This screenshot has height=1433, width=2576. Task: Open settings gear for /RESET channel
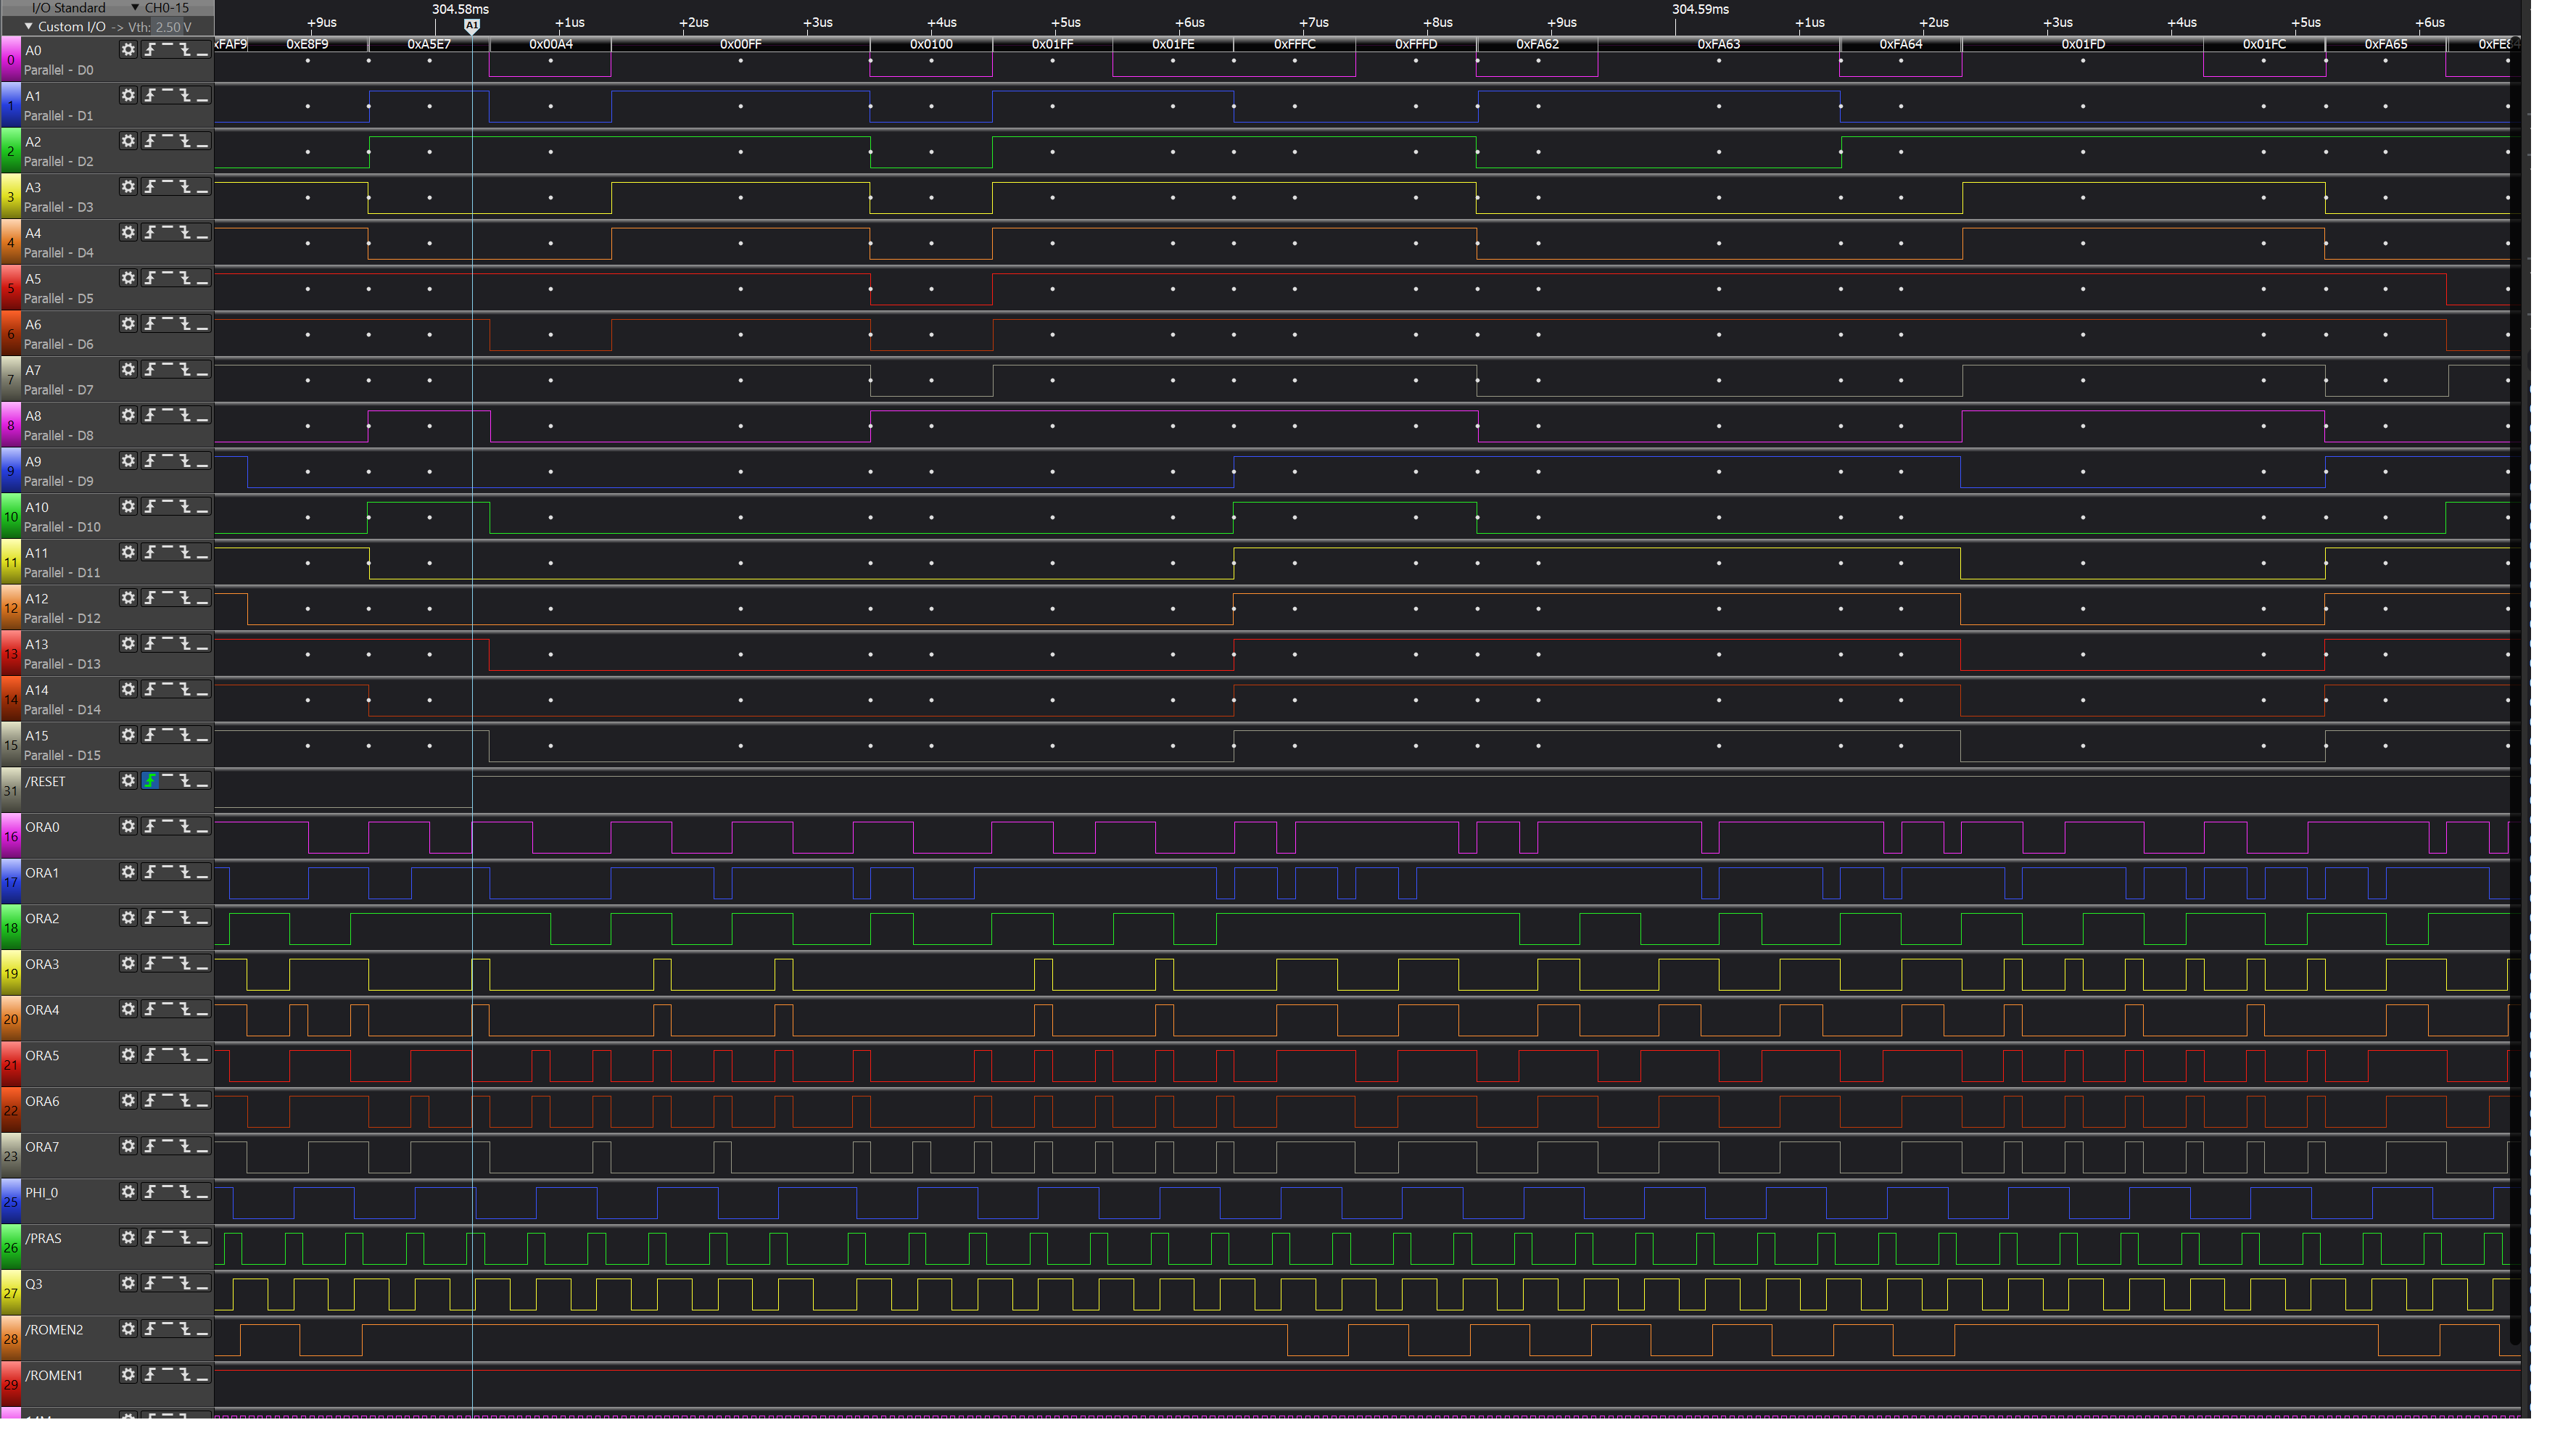(128, 780)
